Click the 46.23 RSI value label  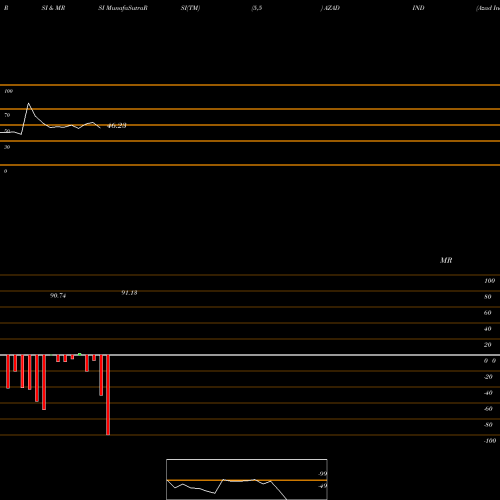click(x=117, y=126)
